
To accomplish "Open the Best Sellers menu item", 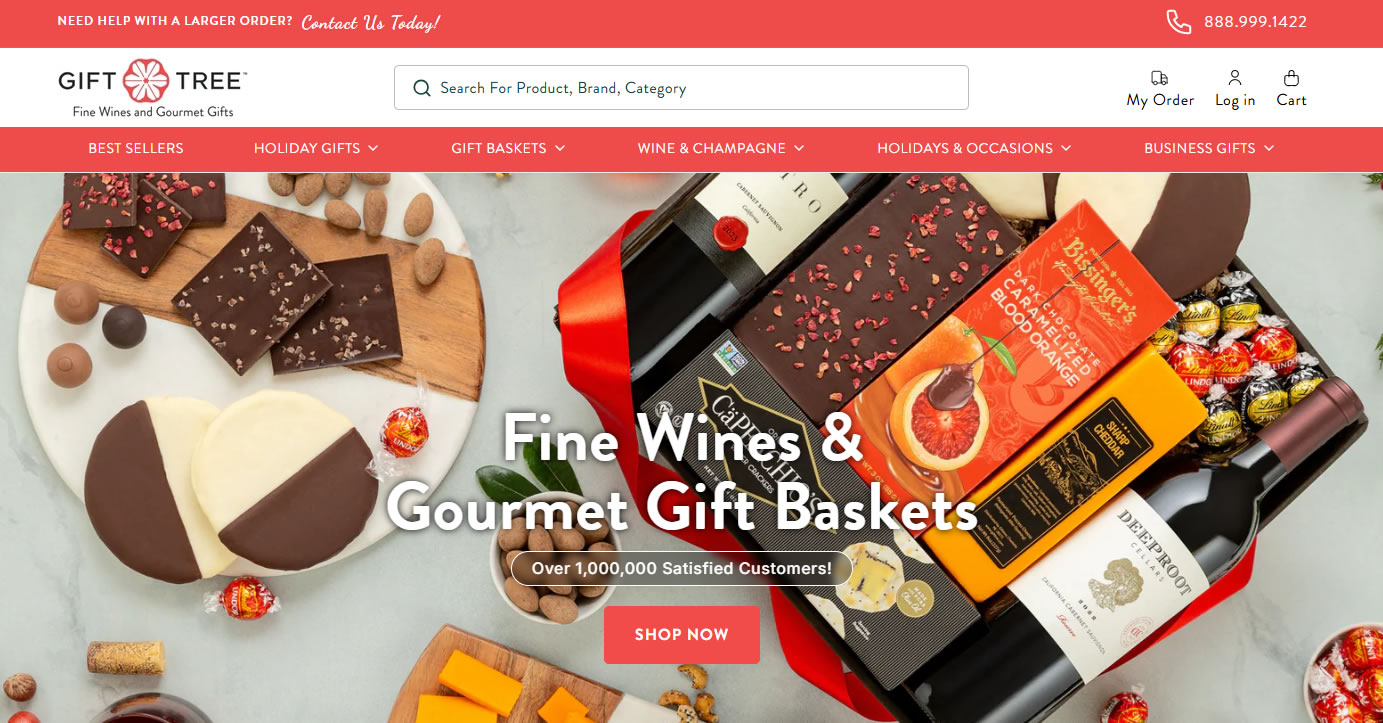I will 136,148.
